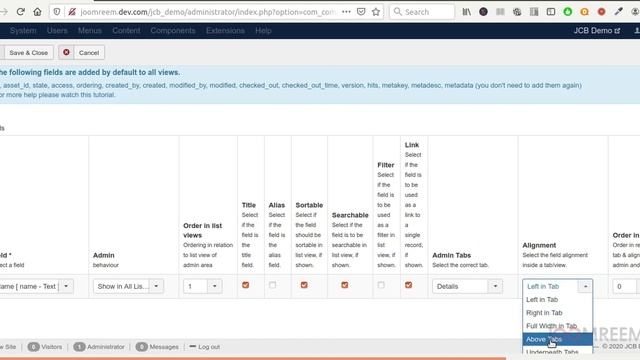Click the Searchable column heading
This screenshot has height=360, width=640.
[350, 215]
